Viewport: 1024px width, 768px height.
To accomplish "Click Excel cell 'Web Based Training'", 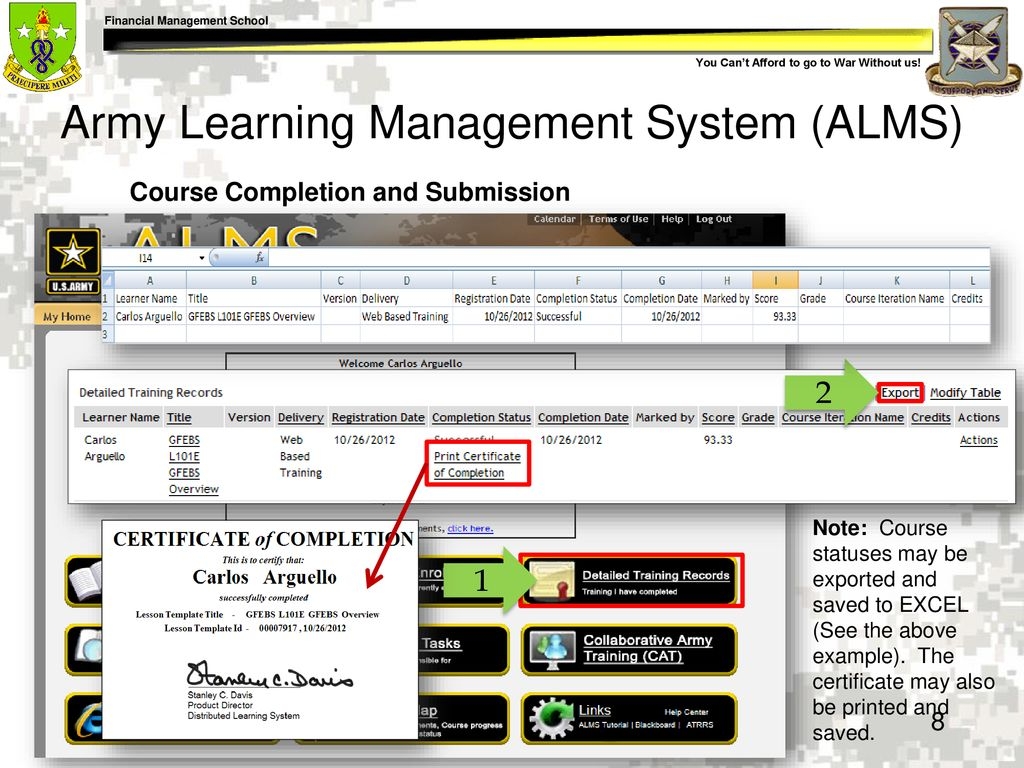I will pyautogui.click(x=406, y=316).
